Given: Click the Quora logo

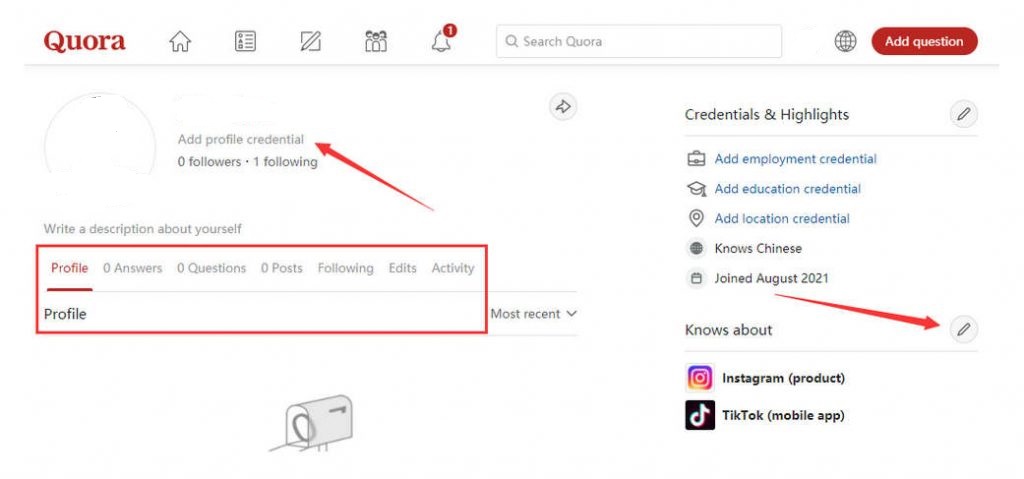Looking at the screenshot, I should [84, 41].
